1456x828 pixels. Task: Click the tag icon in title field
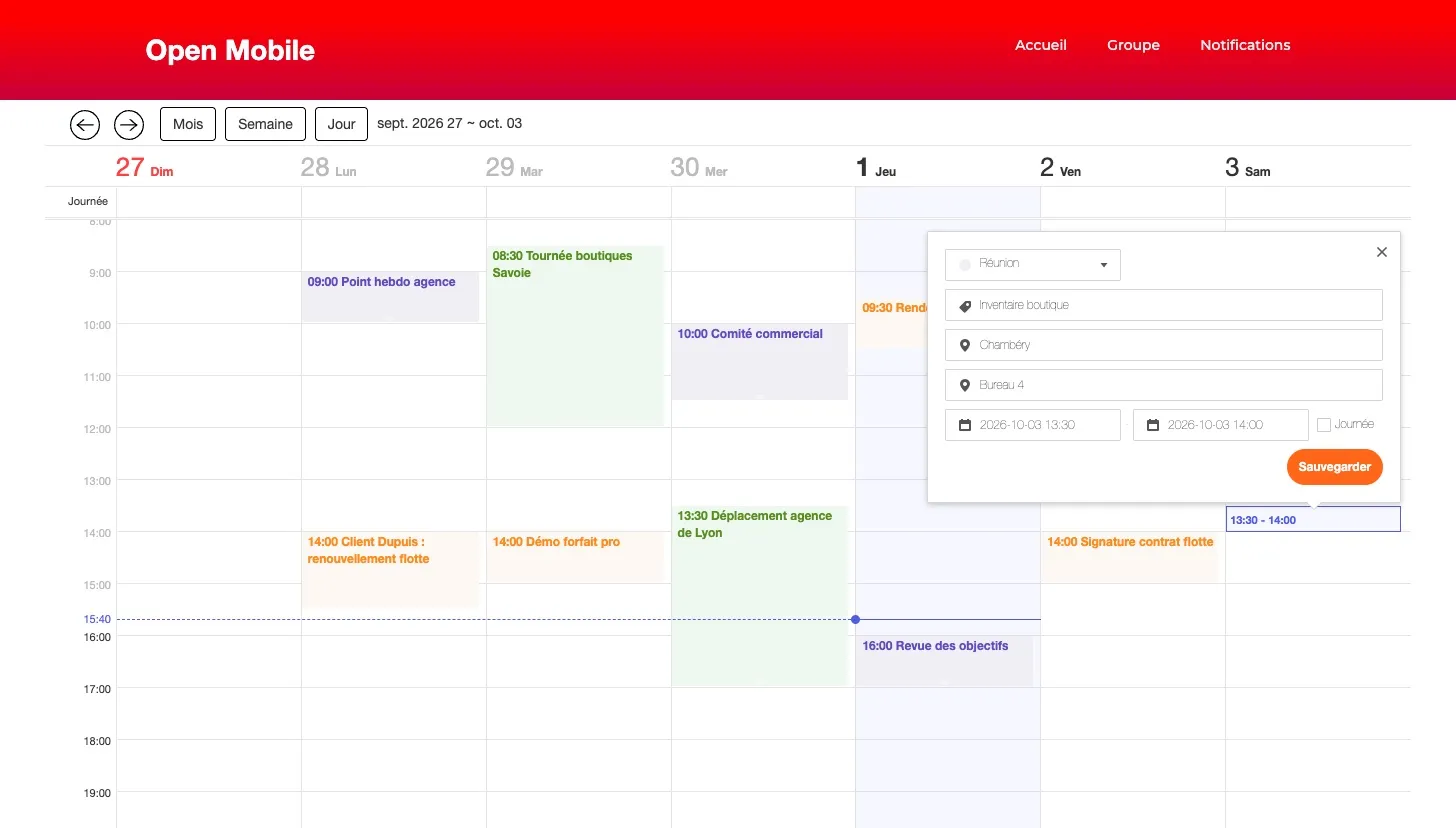[965, 305]
